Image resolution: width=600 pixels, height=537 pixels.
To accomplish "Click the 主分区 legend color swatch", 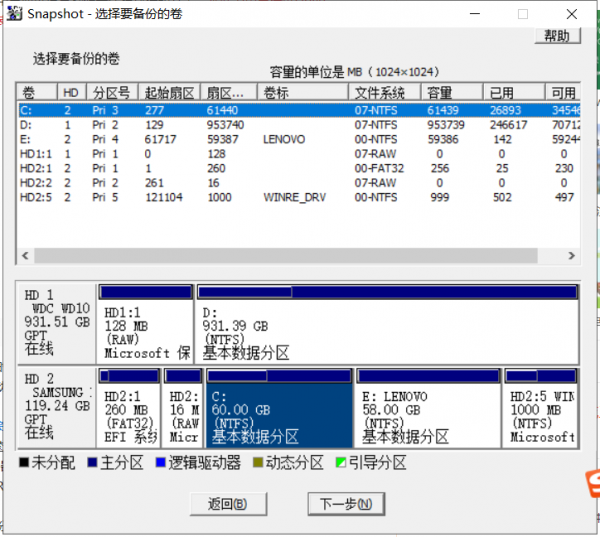I will click(x=93, y=463).
